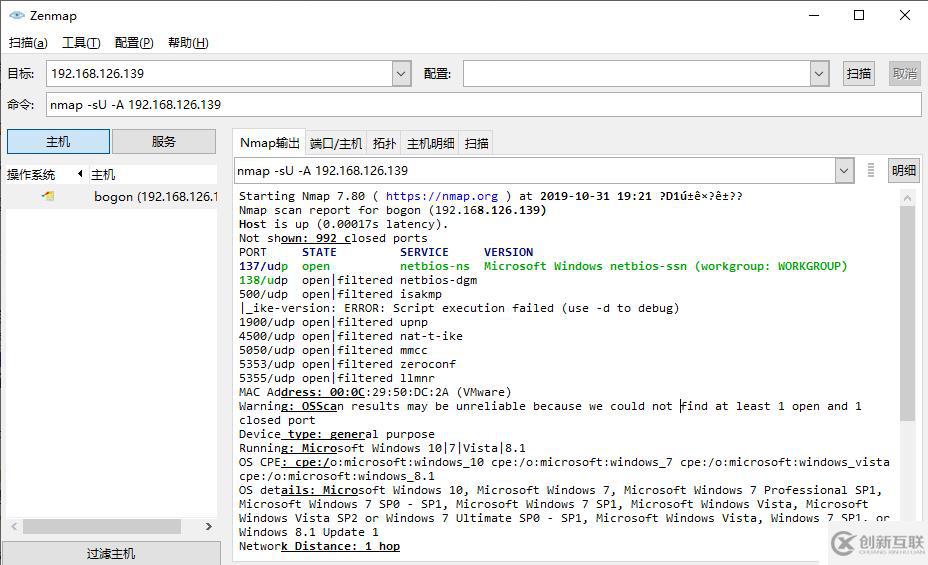Image resolution: width=928 pixels, height=565 pixels.
Task: Expand the 目标 target dropdown arrow
Action: [x=401, y=74]
